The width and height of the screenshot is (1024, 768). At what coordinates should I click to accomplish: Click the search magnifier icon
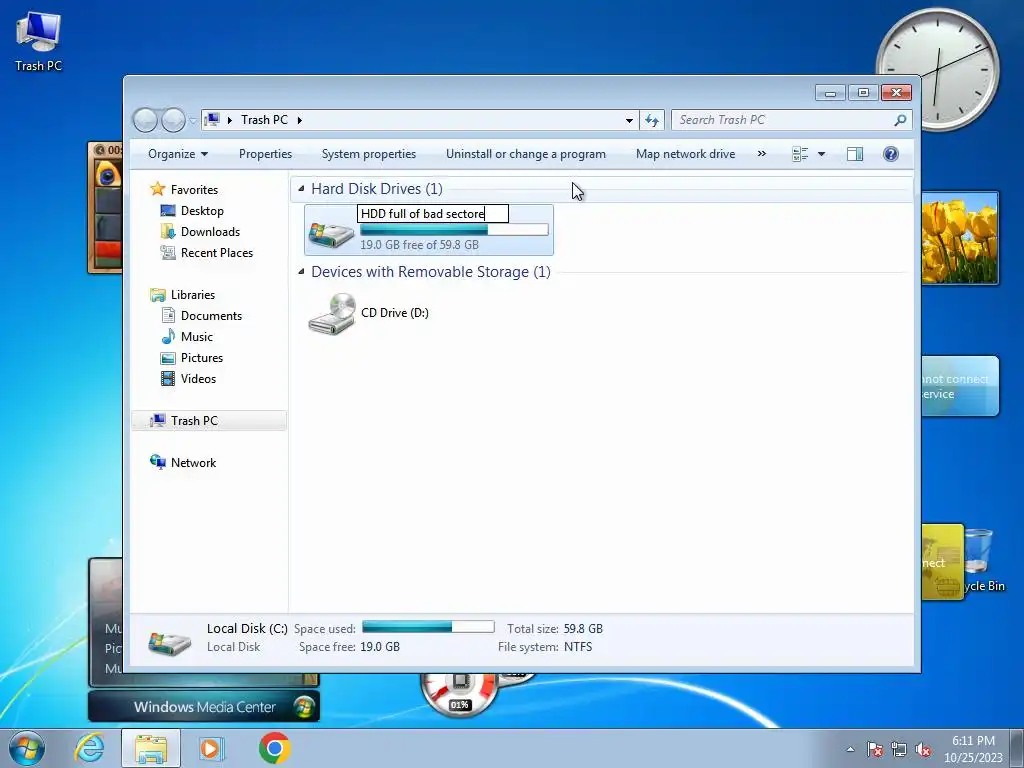tap(901, 120)
